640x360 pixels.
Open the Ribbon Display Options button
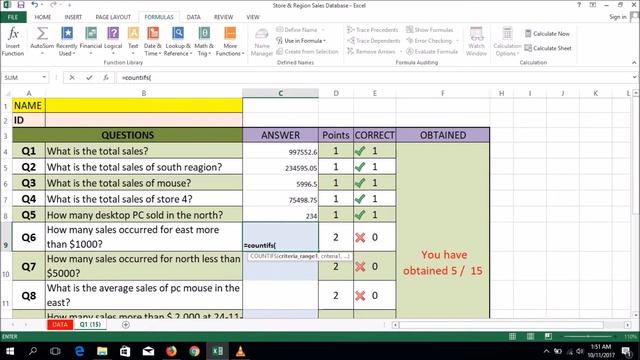(x=593, y=5)
